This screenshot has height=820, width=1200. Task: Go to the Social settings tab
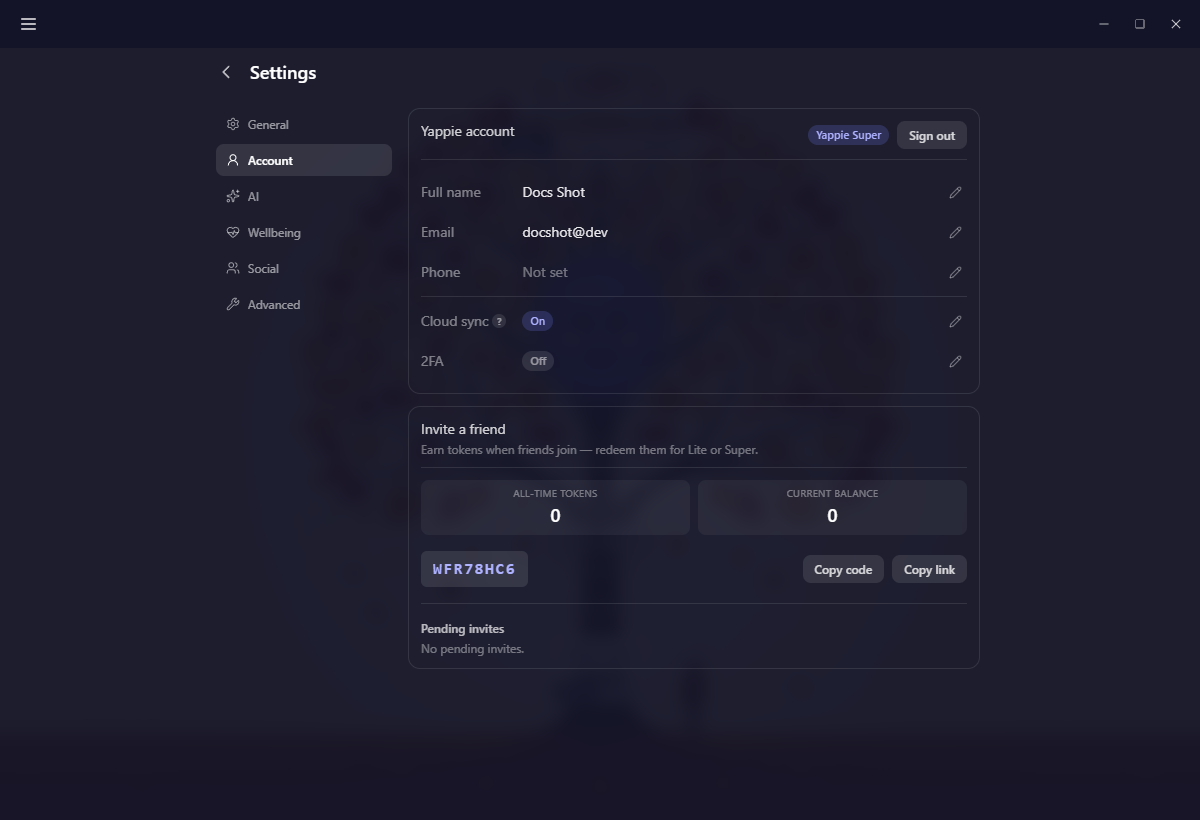click(x=304, y=268)
